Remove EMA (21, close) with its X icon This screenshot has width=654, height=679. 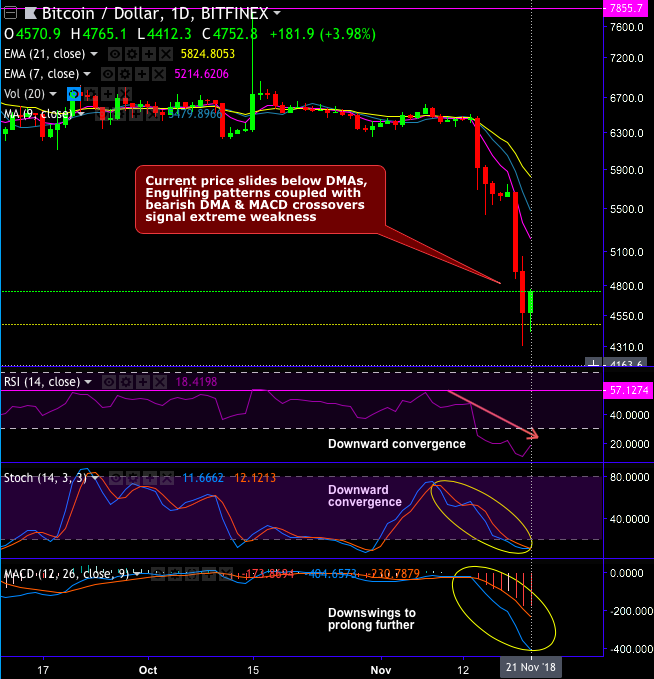coord(165,54)
